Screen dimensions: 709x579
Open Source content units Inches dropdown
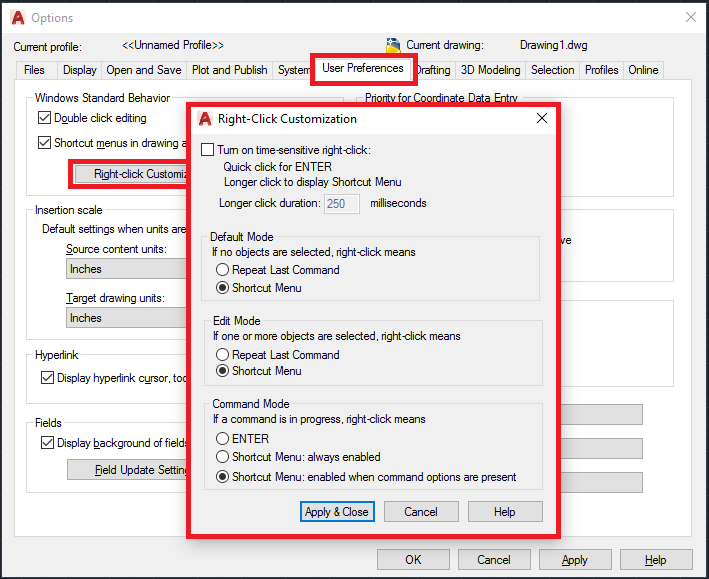[126, 269]
